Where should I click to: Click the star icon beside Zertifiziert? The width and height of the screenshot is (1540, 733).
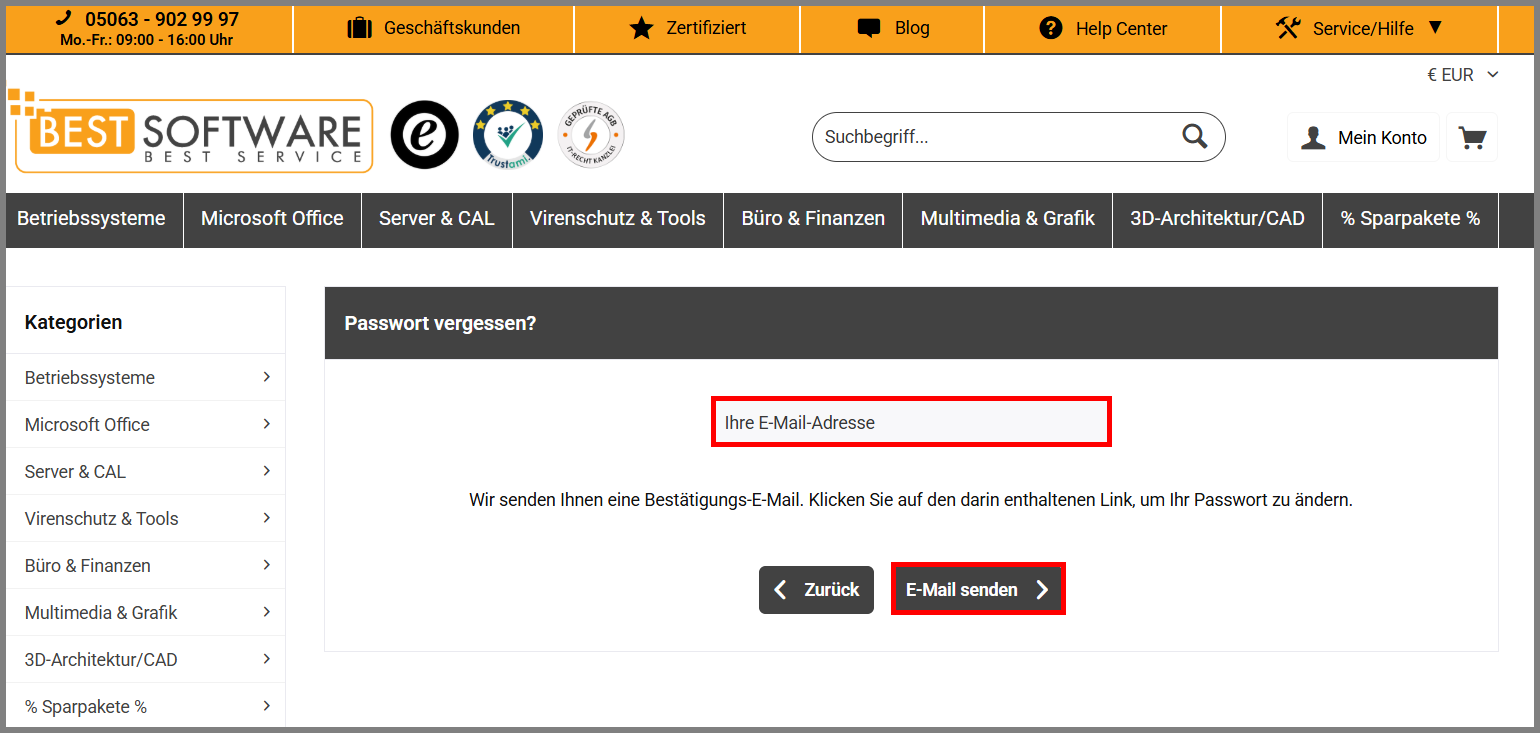[641, 28]
